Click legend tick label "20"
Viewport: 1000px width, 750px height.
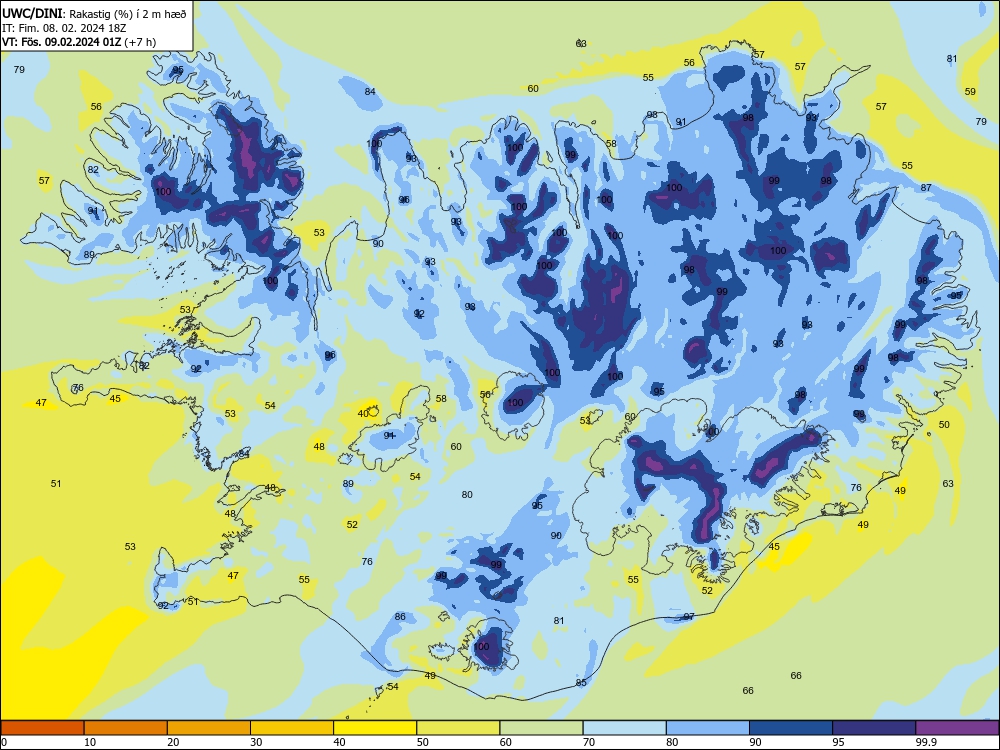click(x=173, y=742)
